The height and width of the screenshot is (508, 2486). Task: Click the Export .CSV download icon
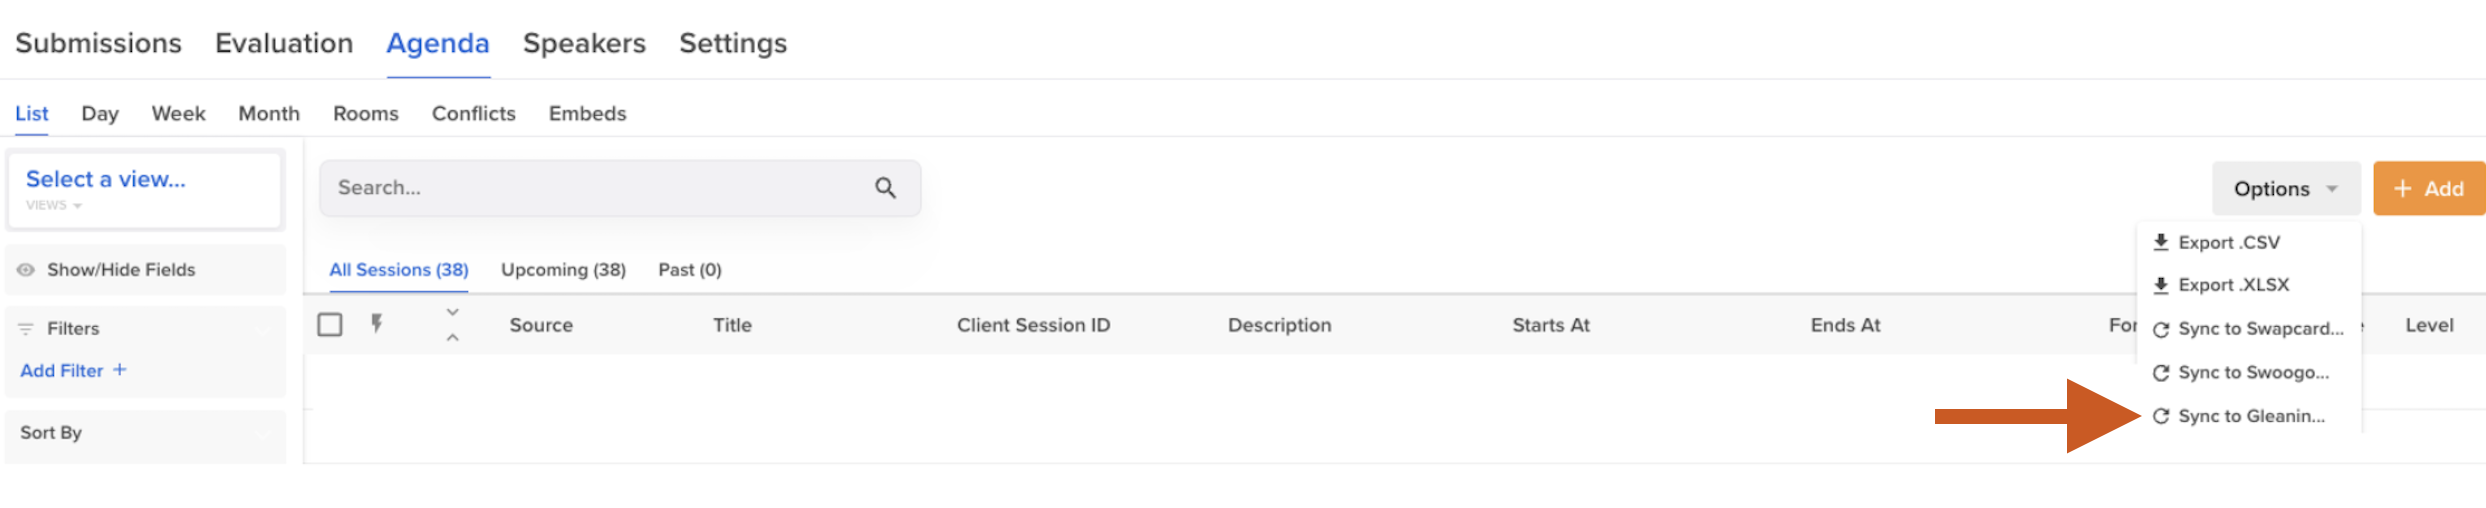[2161, 242]
